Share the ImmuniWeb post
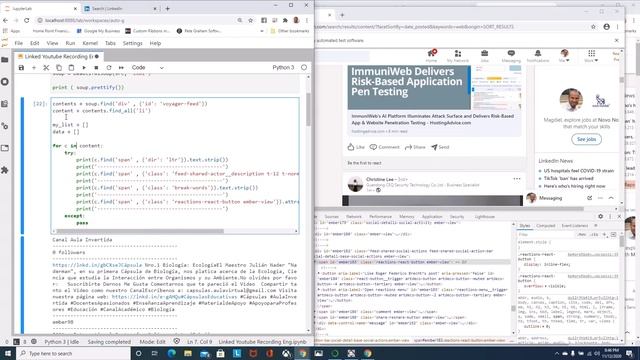640x360 pixels. [x=415, y=147]
